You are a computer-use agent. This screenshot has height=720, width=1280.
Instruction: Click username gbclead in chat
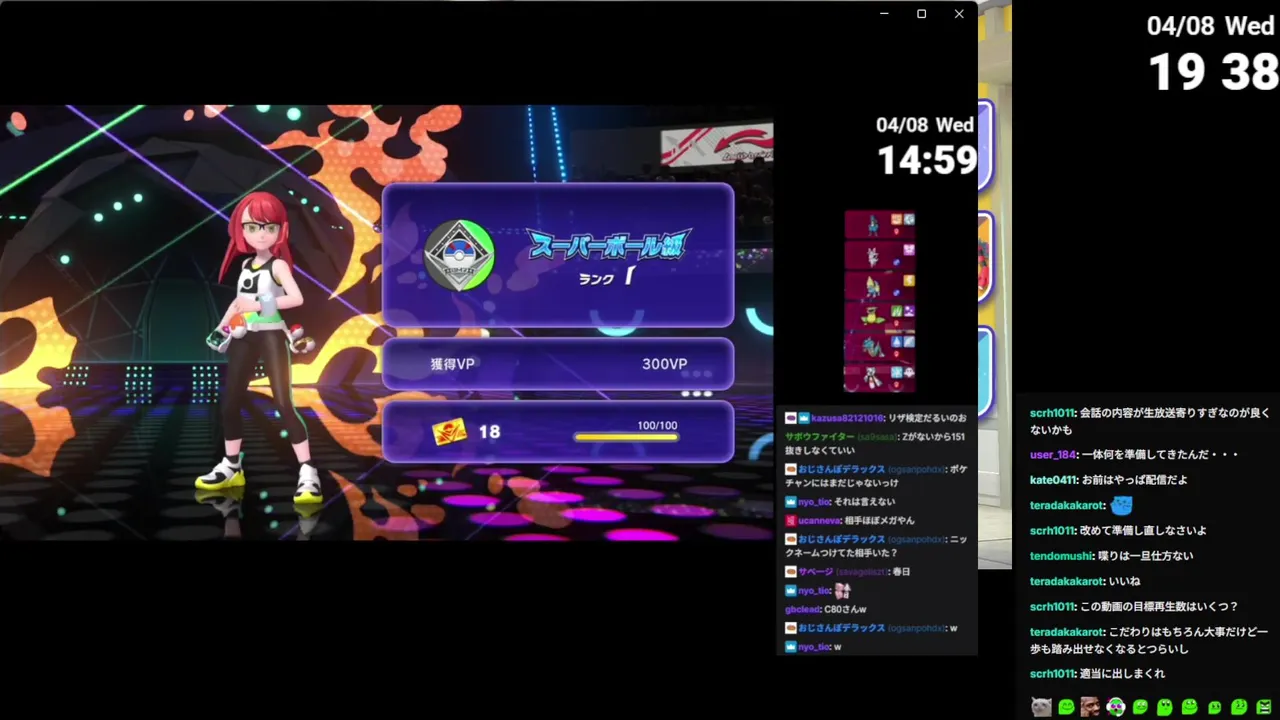[x=801, y=609]
